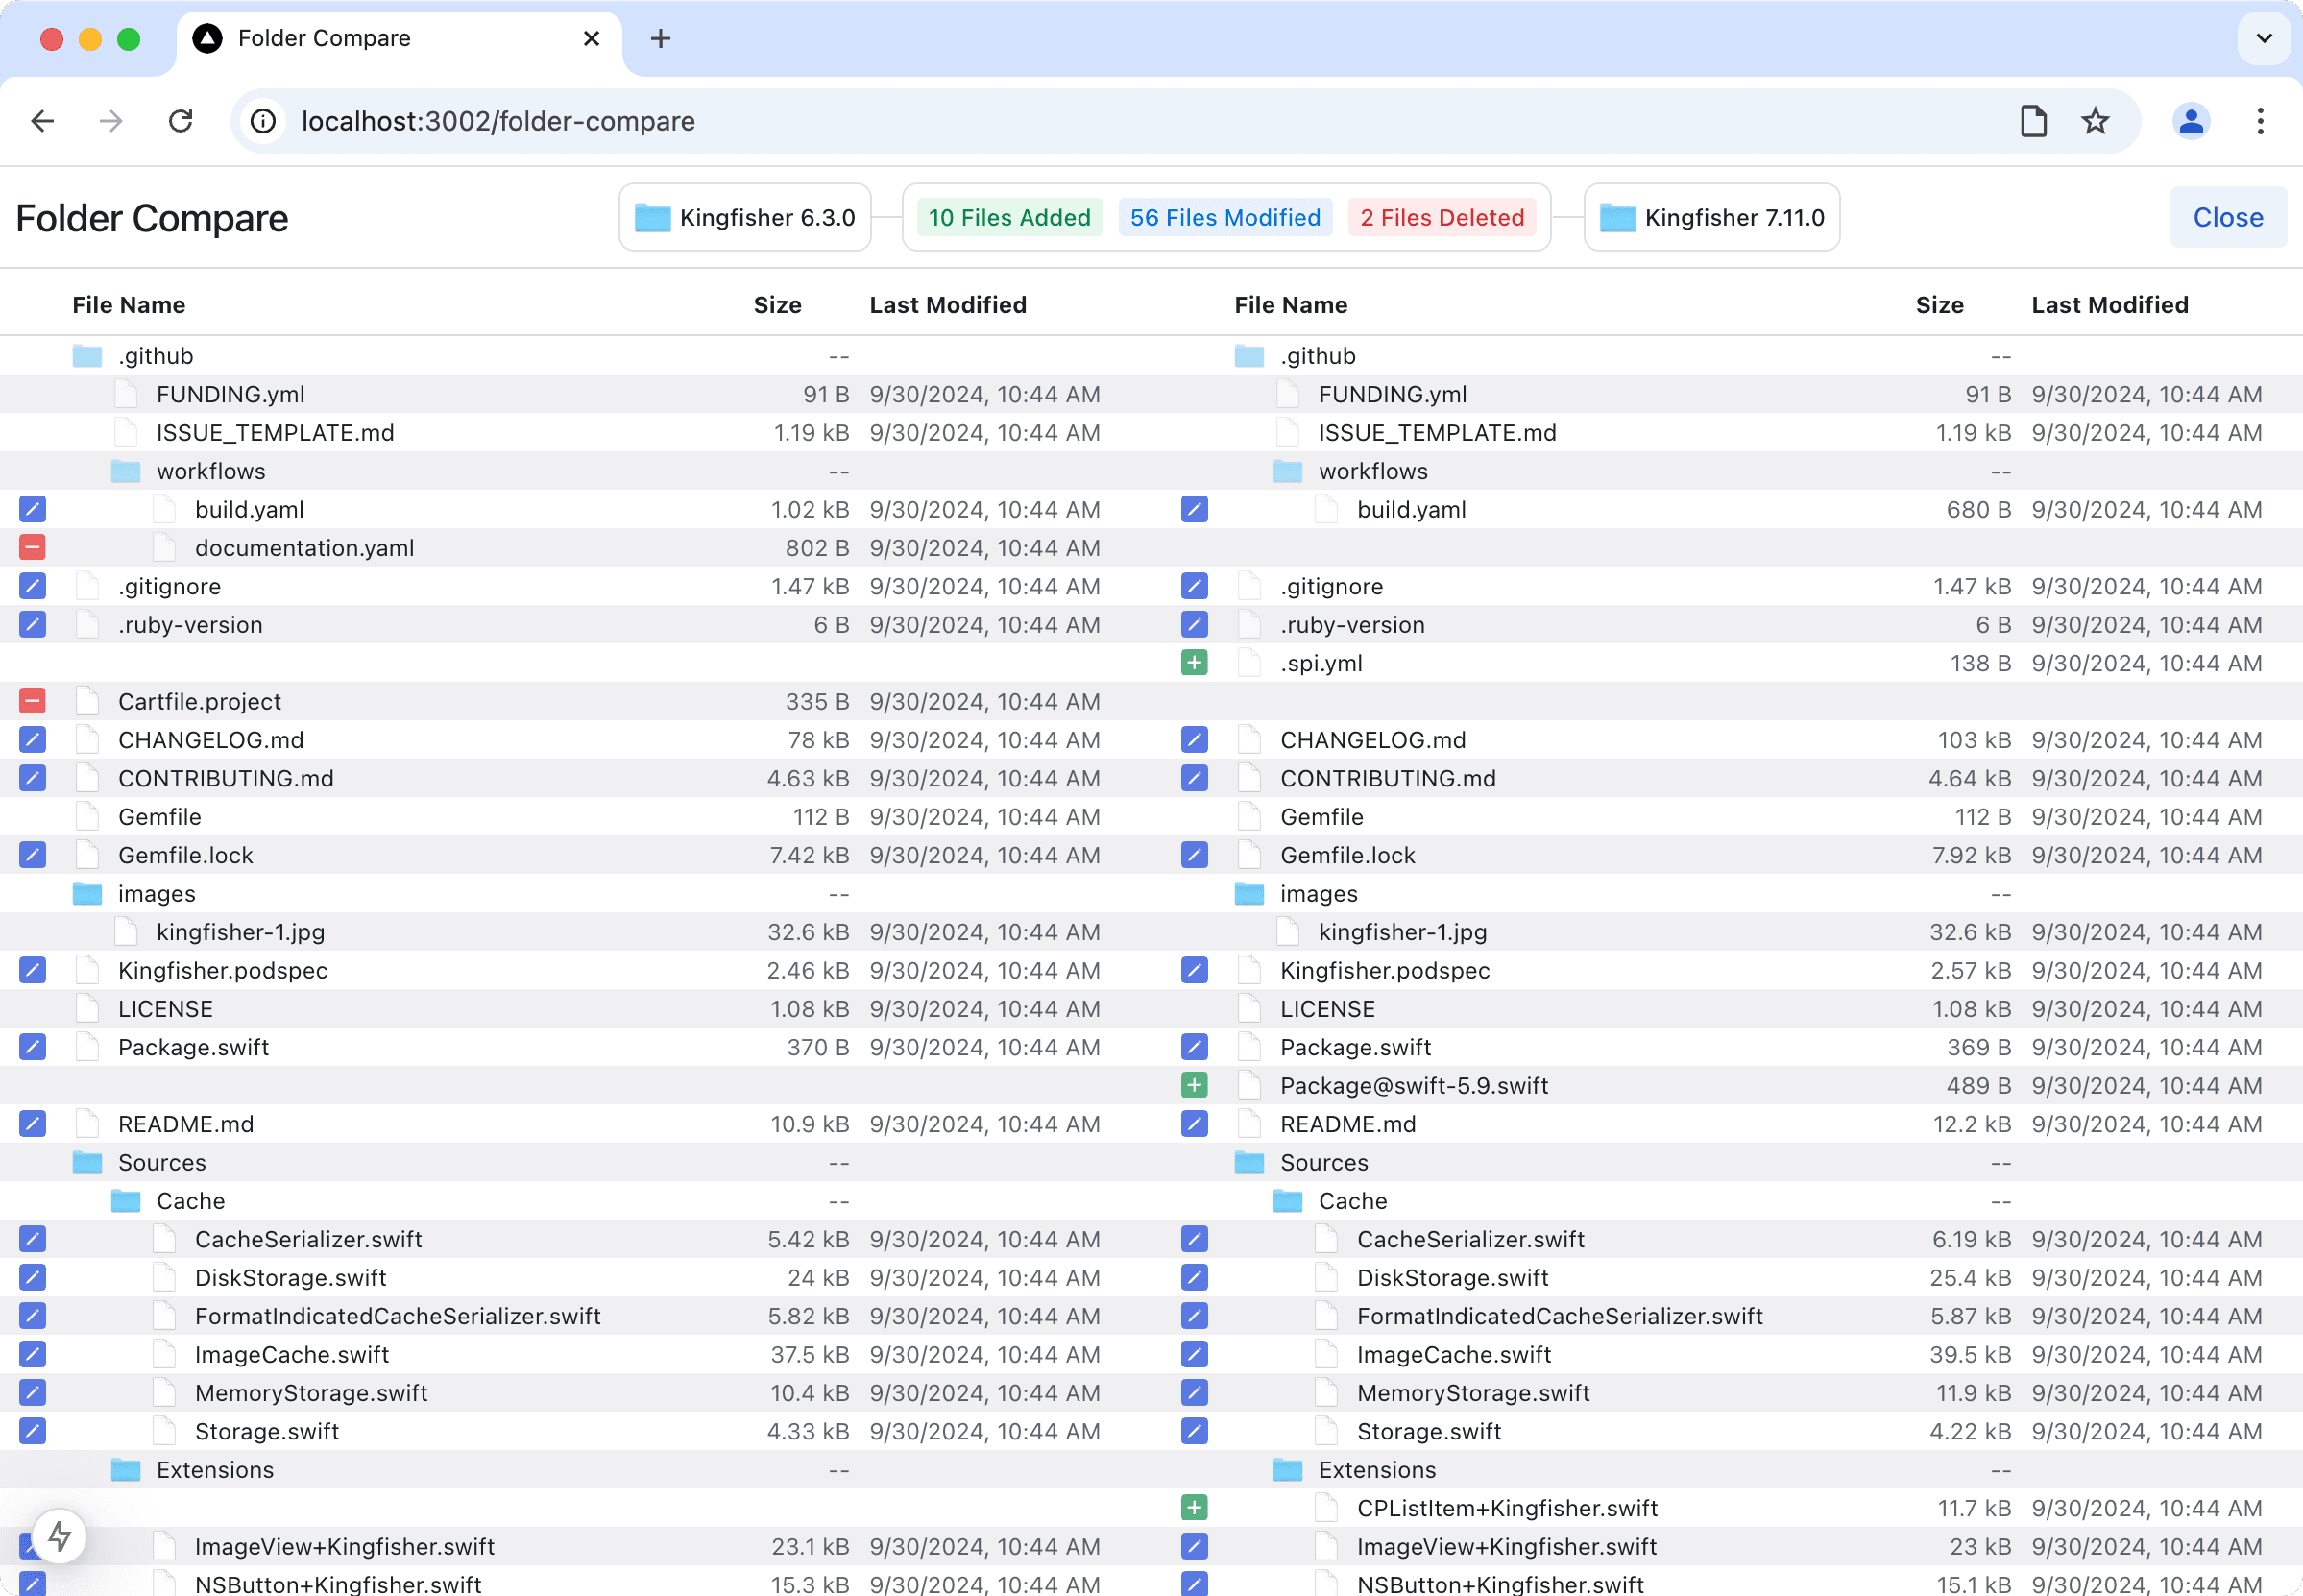Click added plus icon beside .spi.yml

point(1194,663)
